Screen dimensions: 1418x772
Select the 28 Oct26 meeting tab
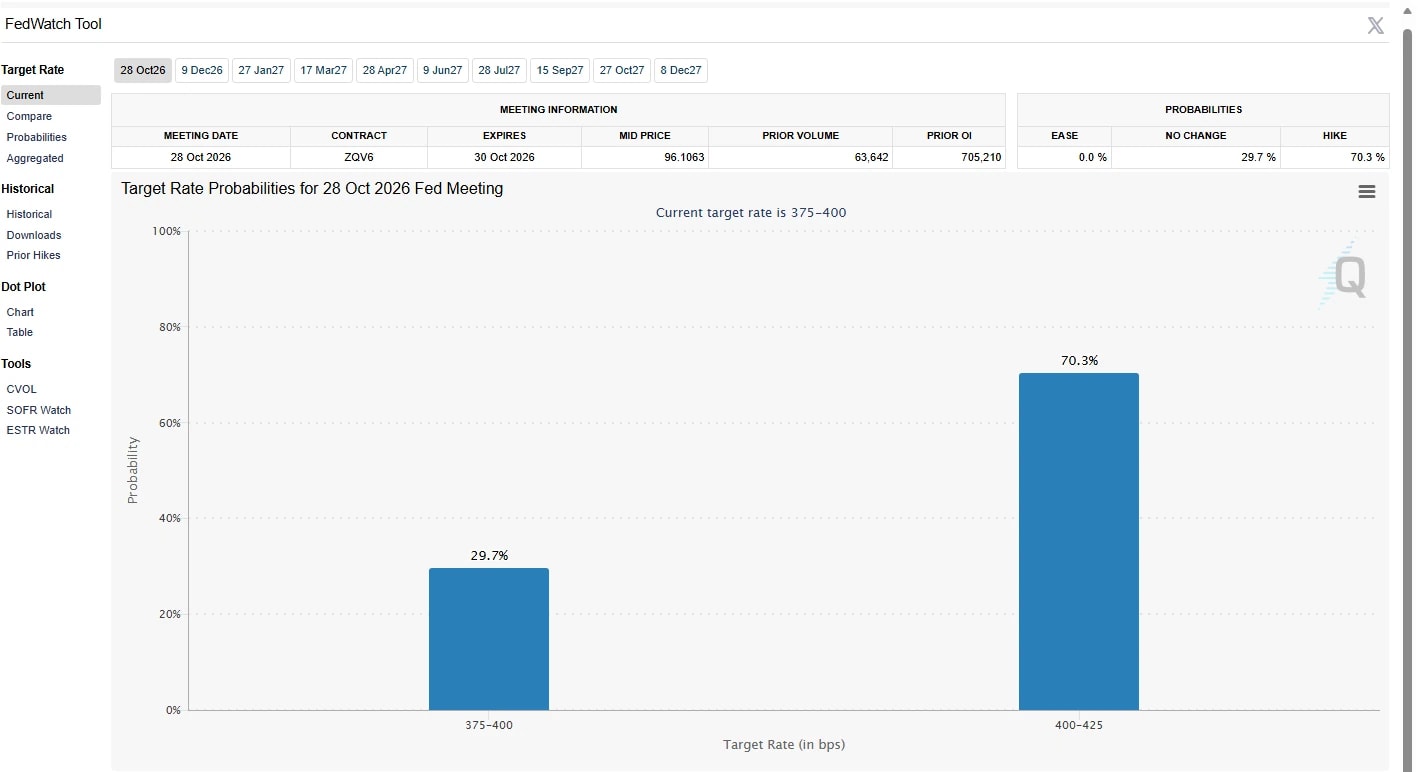143,70
